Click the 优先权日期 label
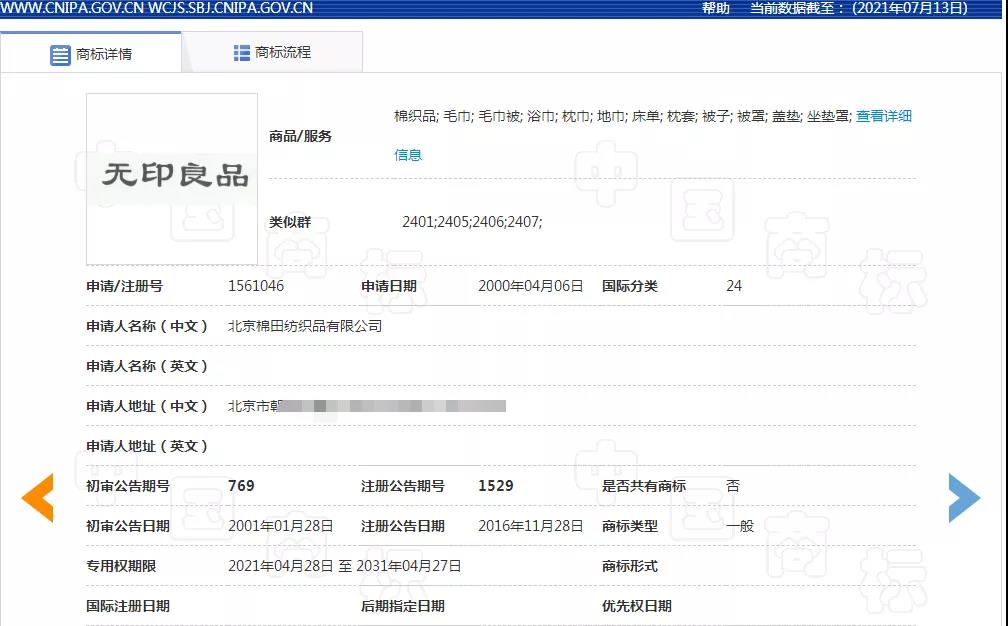Screen dimensions: 1008x626 coord(636,605)
